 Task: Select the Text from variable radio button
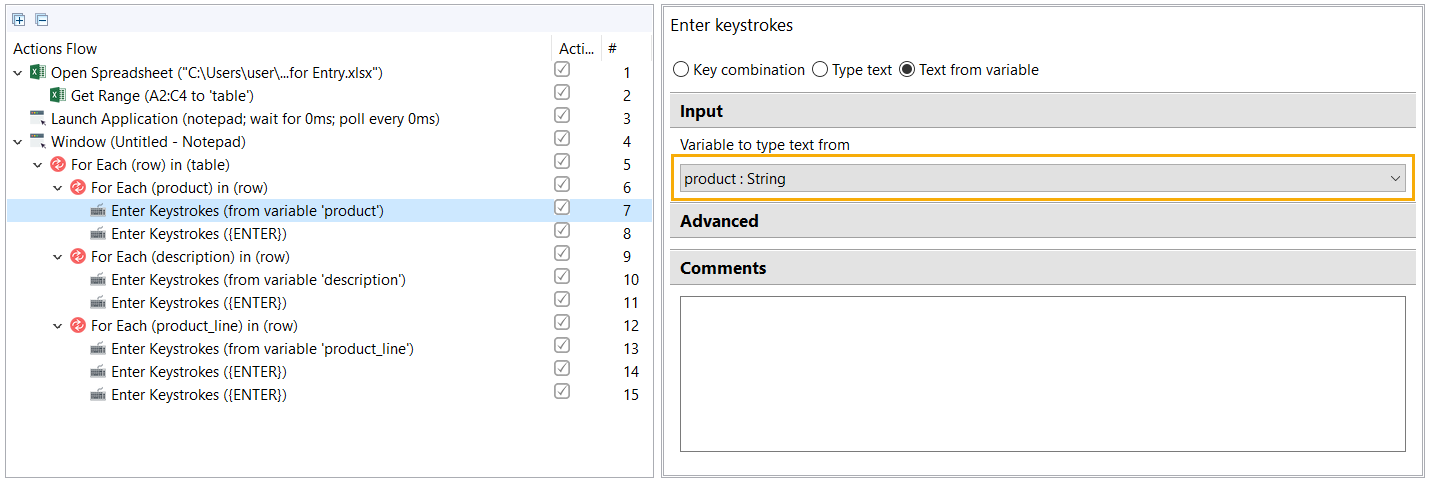pyautogui.click(x=907, y=70)
